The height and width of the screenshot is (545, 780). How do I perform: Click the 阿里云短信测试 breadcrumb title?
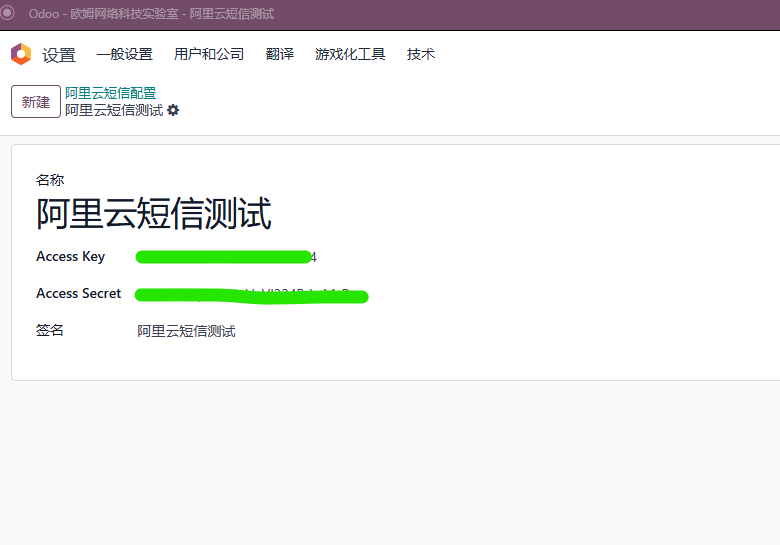point(114,110)
